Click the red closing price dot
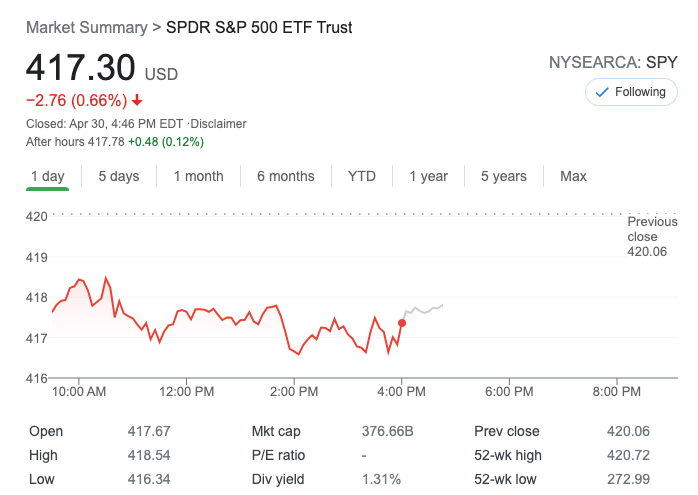Screen dimensions: 698x495 (x=402, y=322)
